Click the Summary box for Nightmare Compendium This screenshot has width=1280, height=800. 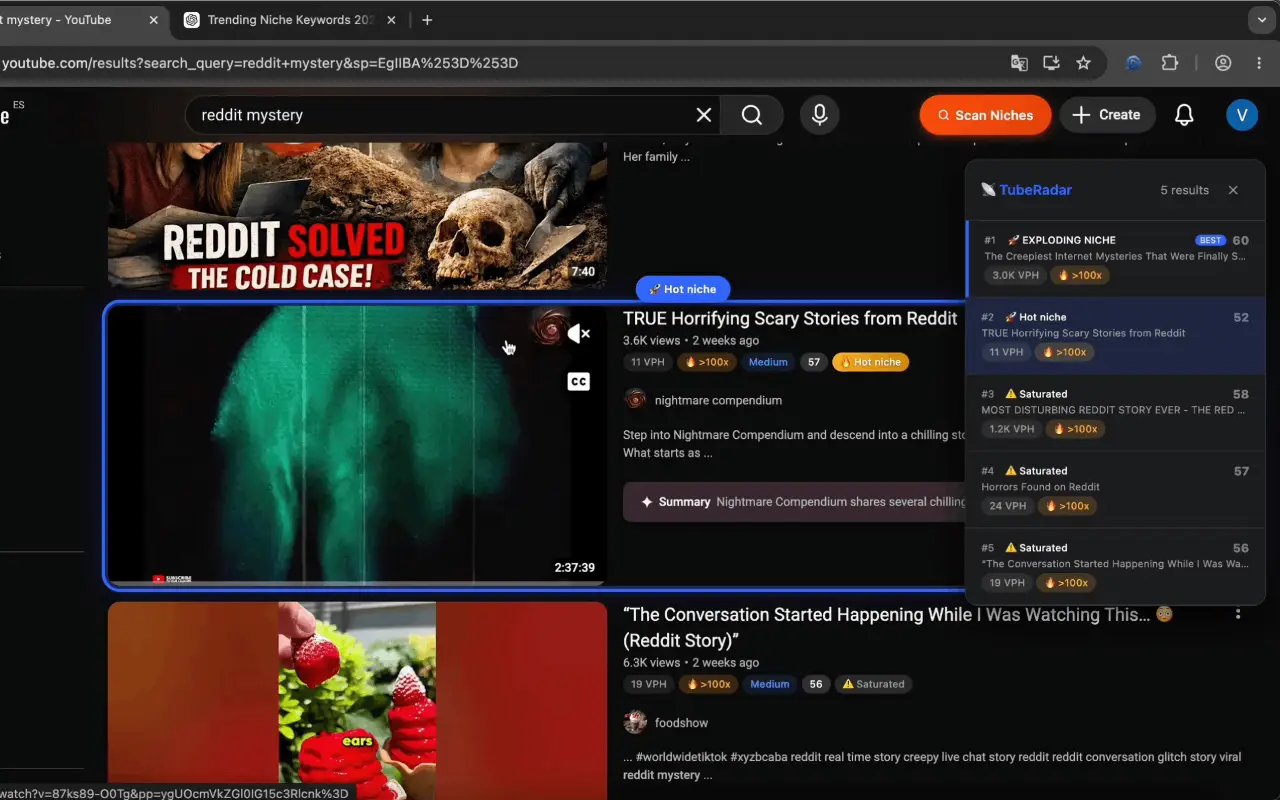tap(794, 502)
